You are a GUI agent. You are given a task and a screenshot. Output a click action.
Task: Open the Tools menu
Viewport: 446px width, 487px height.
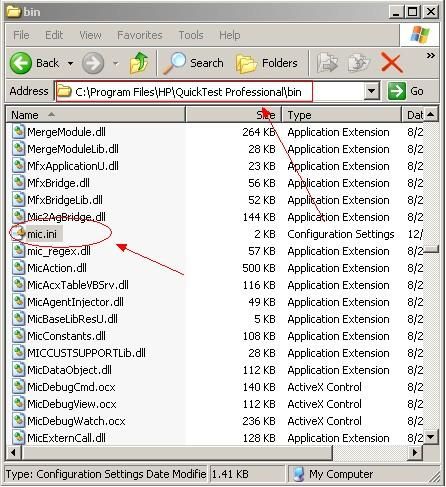click(191, 35)
